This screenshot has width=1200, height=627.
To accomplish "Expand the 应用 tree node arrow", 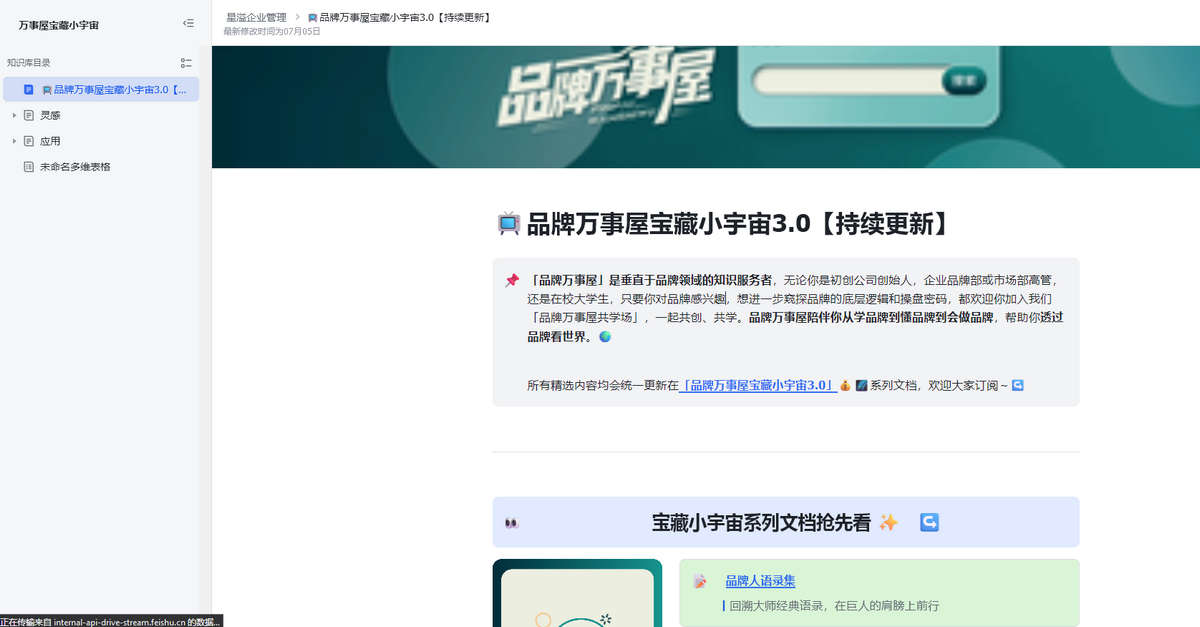I will pos(14,141).
